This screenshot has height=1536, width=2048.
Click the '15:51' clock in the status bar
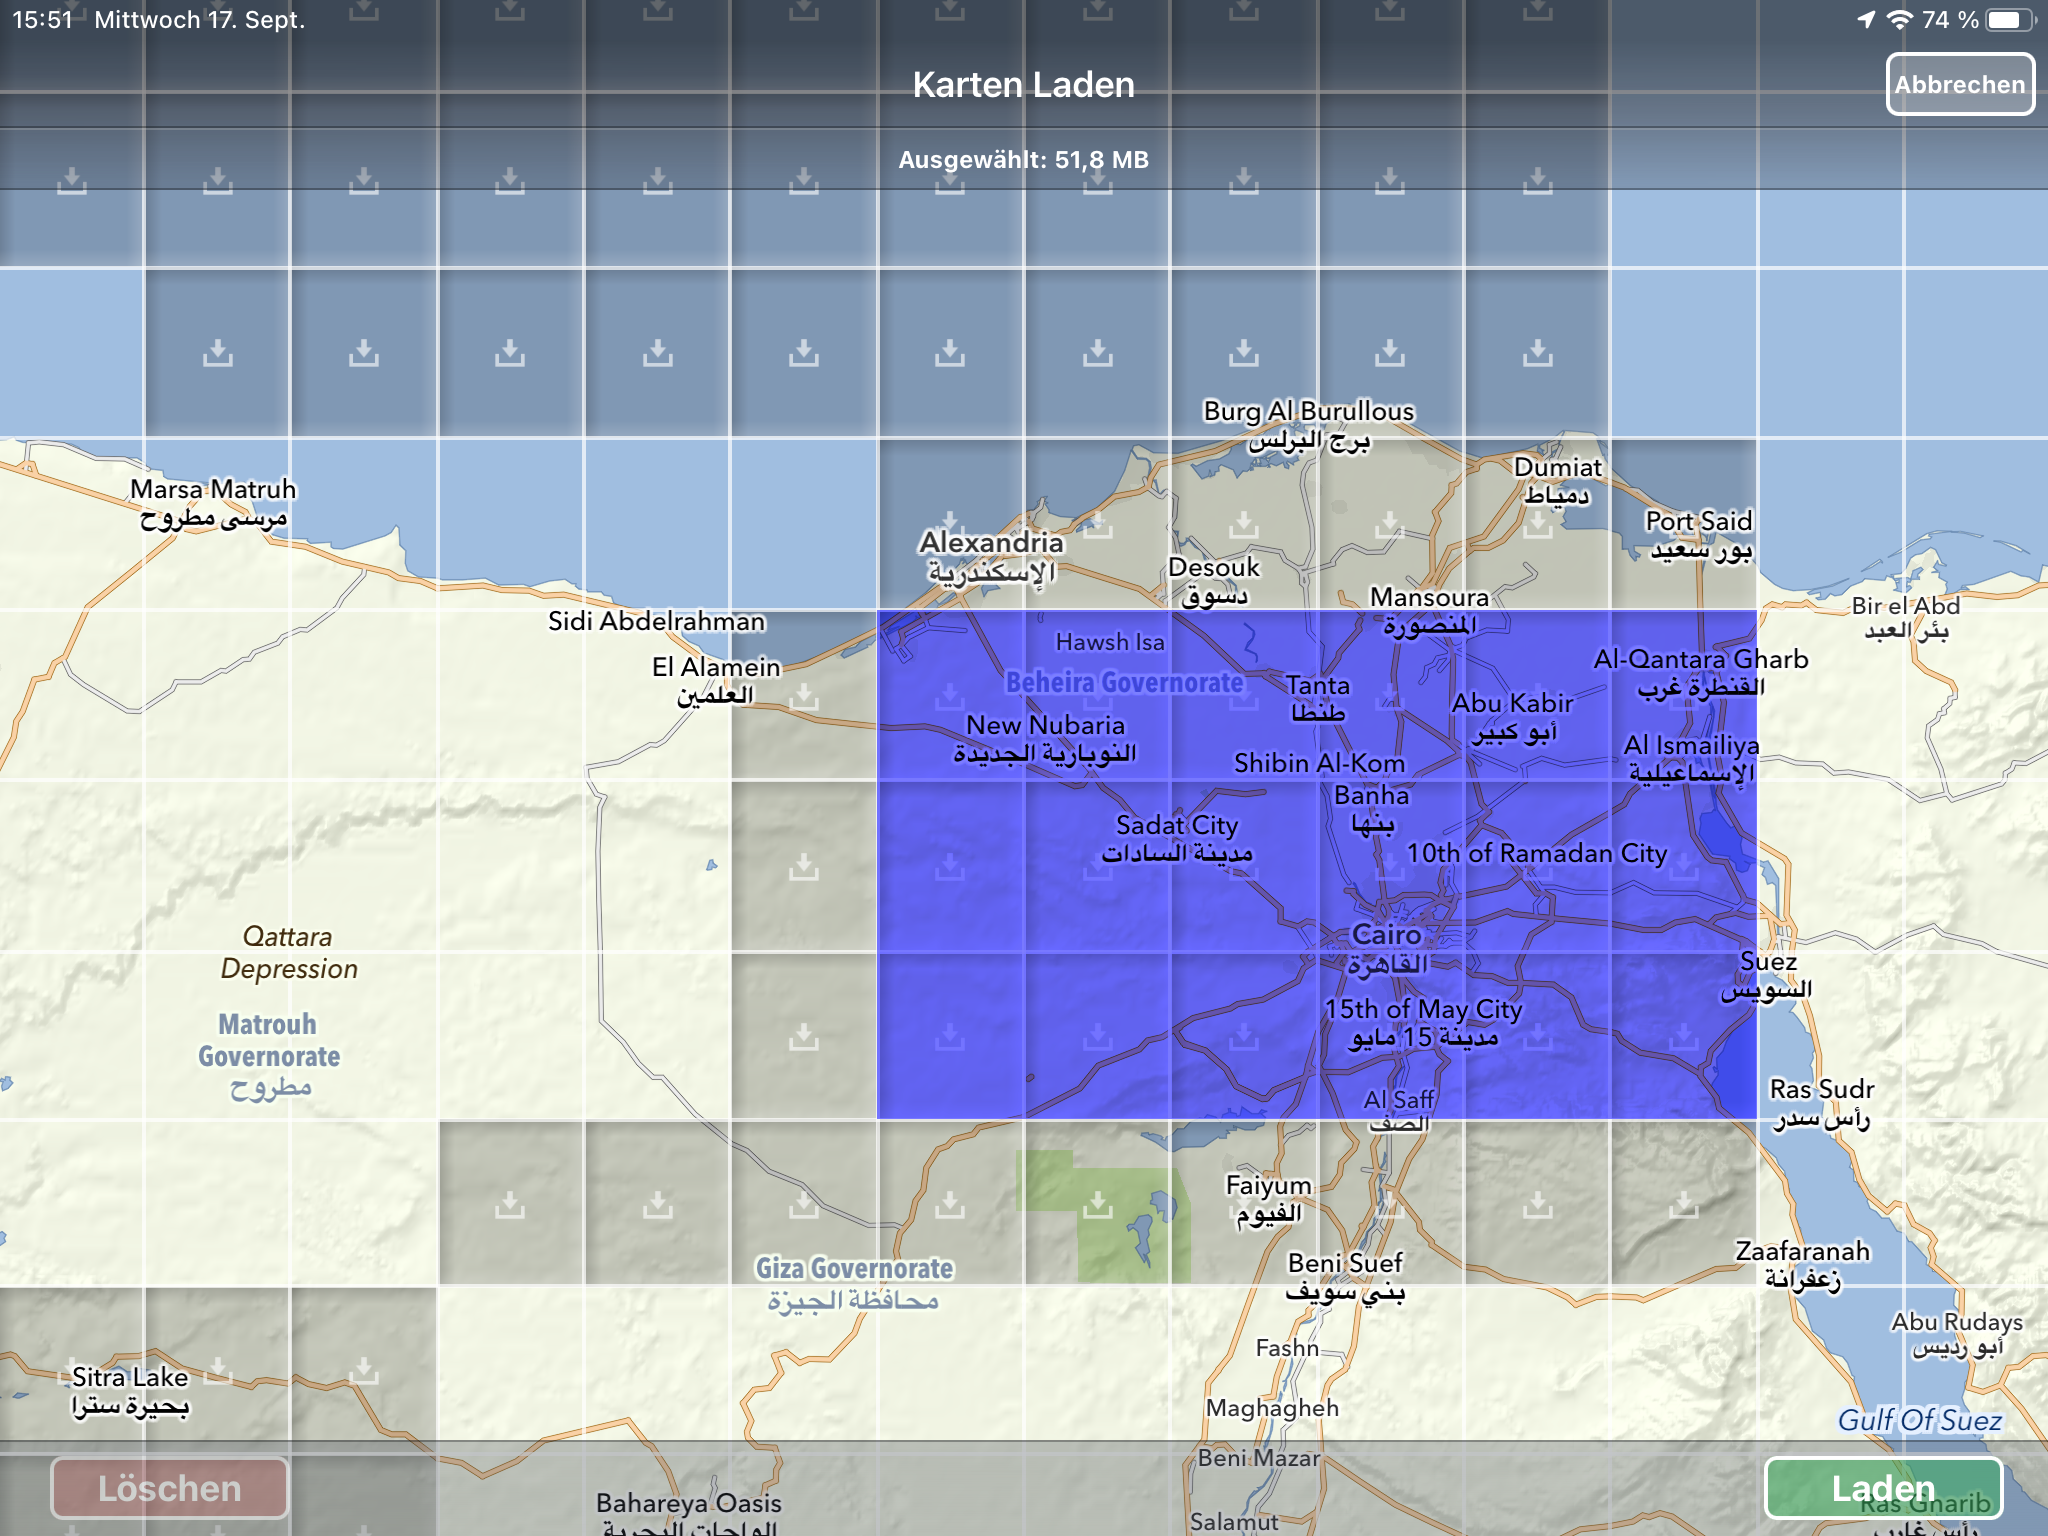[x=42, y=20]
